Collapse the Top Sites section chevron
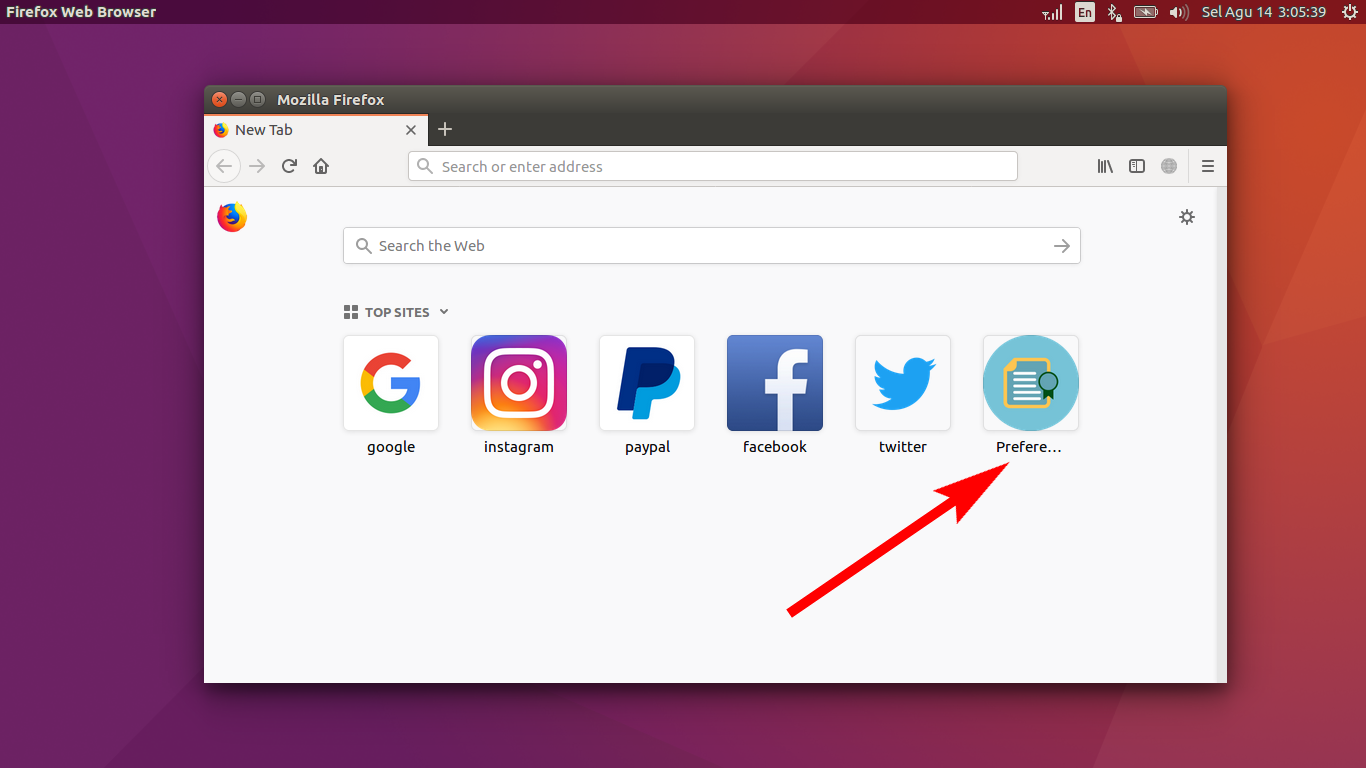The width and height of the screenshot is (1366, 768). [444, 312]
